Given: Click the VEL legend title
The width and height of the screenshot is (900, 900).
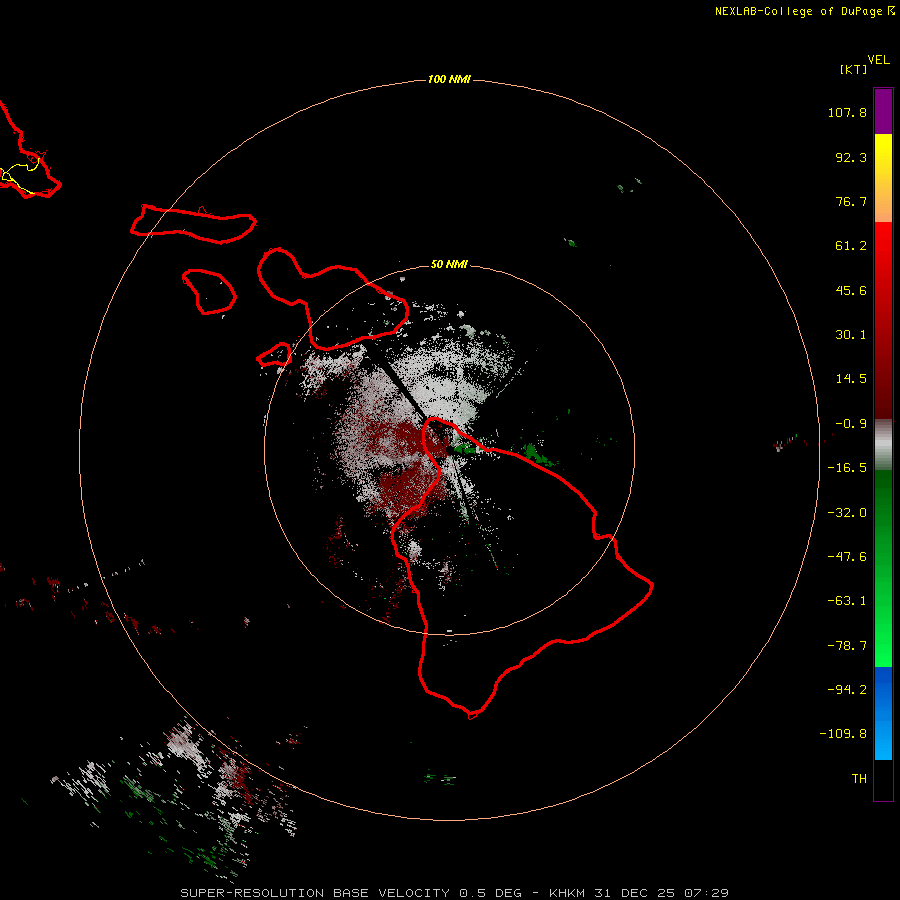Looking at the screenshot, I should pyautogui.click(x=879, y=60).
